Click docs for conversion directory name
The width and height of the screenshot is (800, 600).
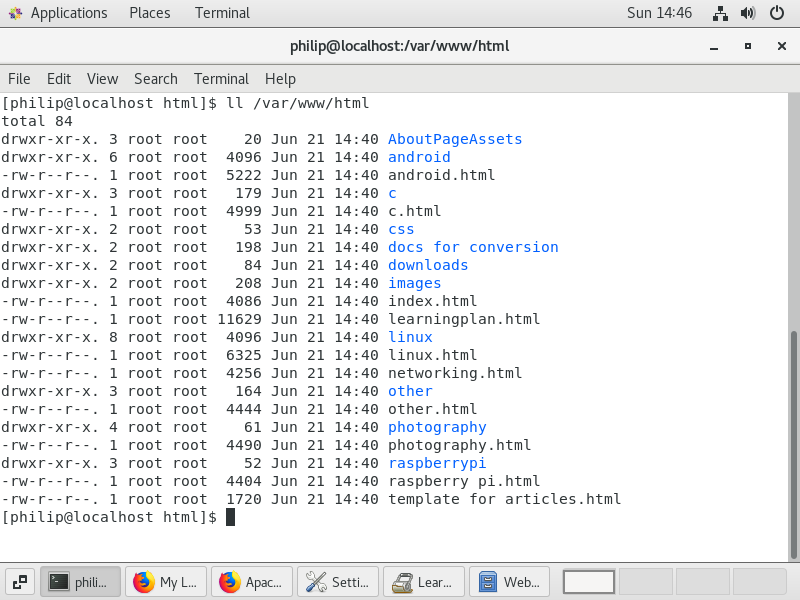[473, 247]
